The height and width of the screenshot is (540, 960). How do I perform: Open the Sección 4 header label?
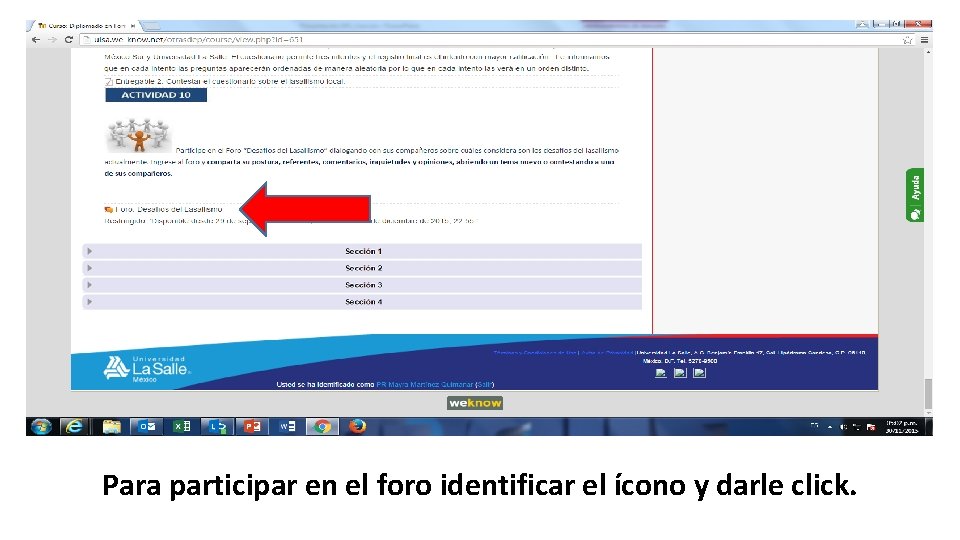point(363,302)
